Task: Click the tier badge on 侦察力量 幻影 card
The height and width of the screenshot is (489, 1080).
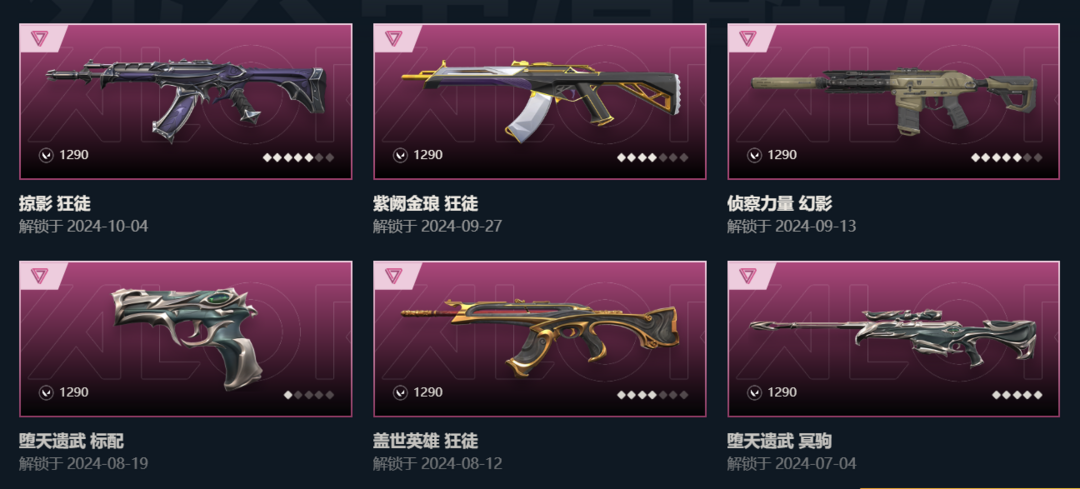Action: pos(747,38)
